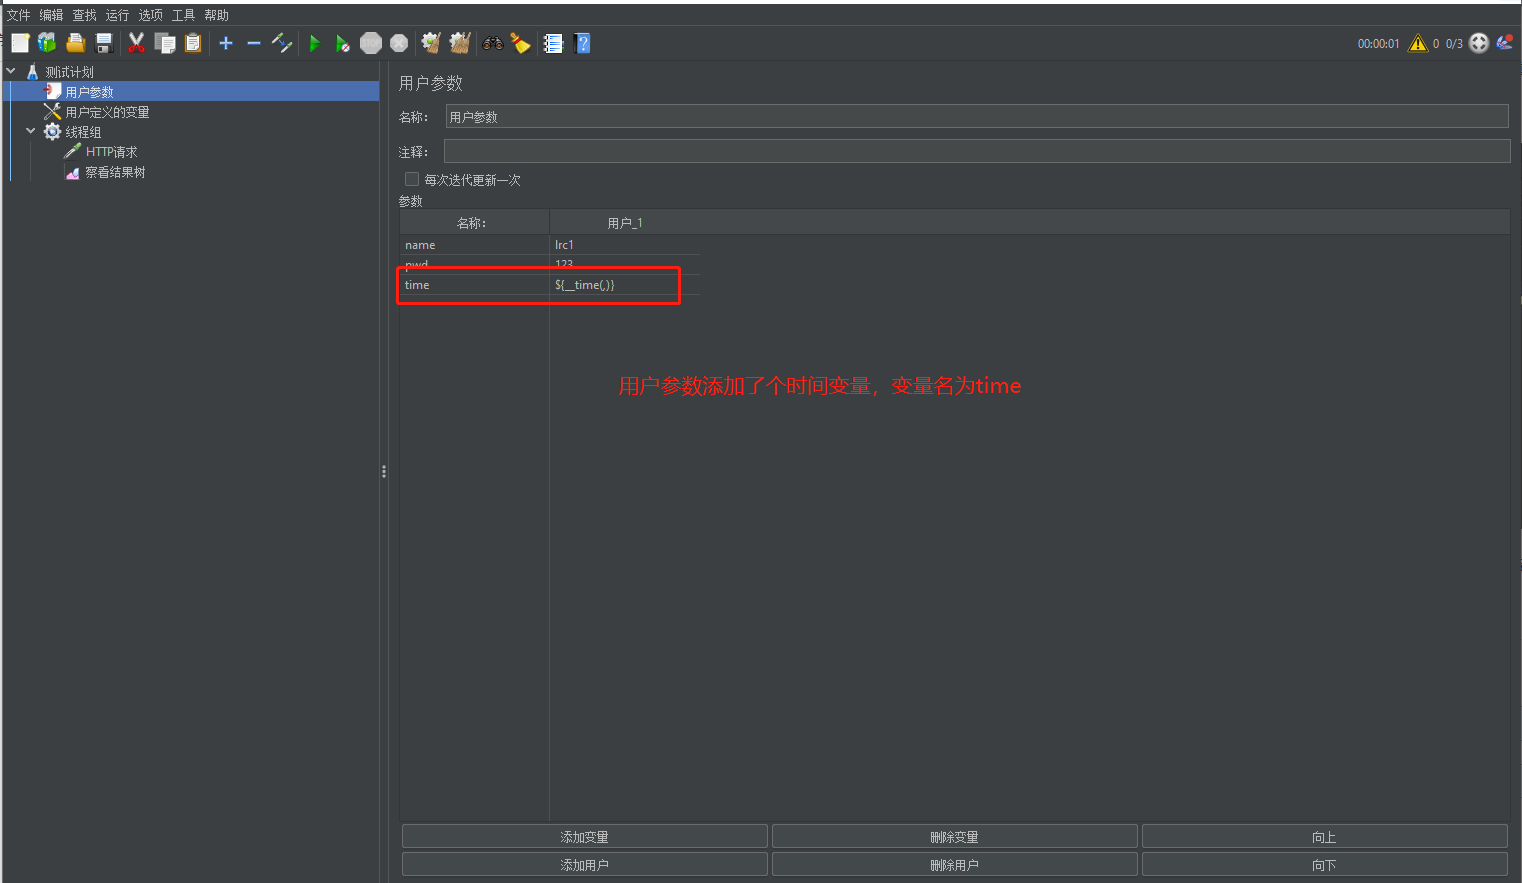The height and width of the screenshot is (883, 1522).
Task: Click the 0/3 thread count readout
Action: click(x=1454, y=44)
